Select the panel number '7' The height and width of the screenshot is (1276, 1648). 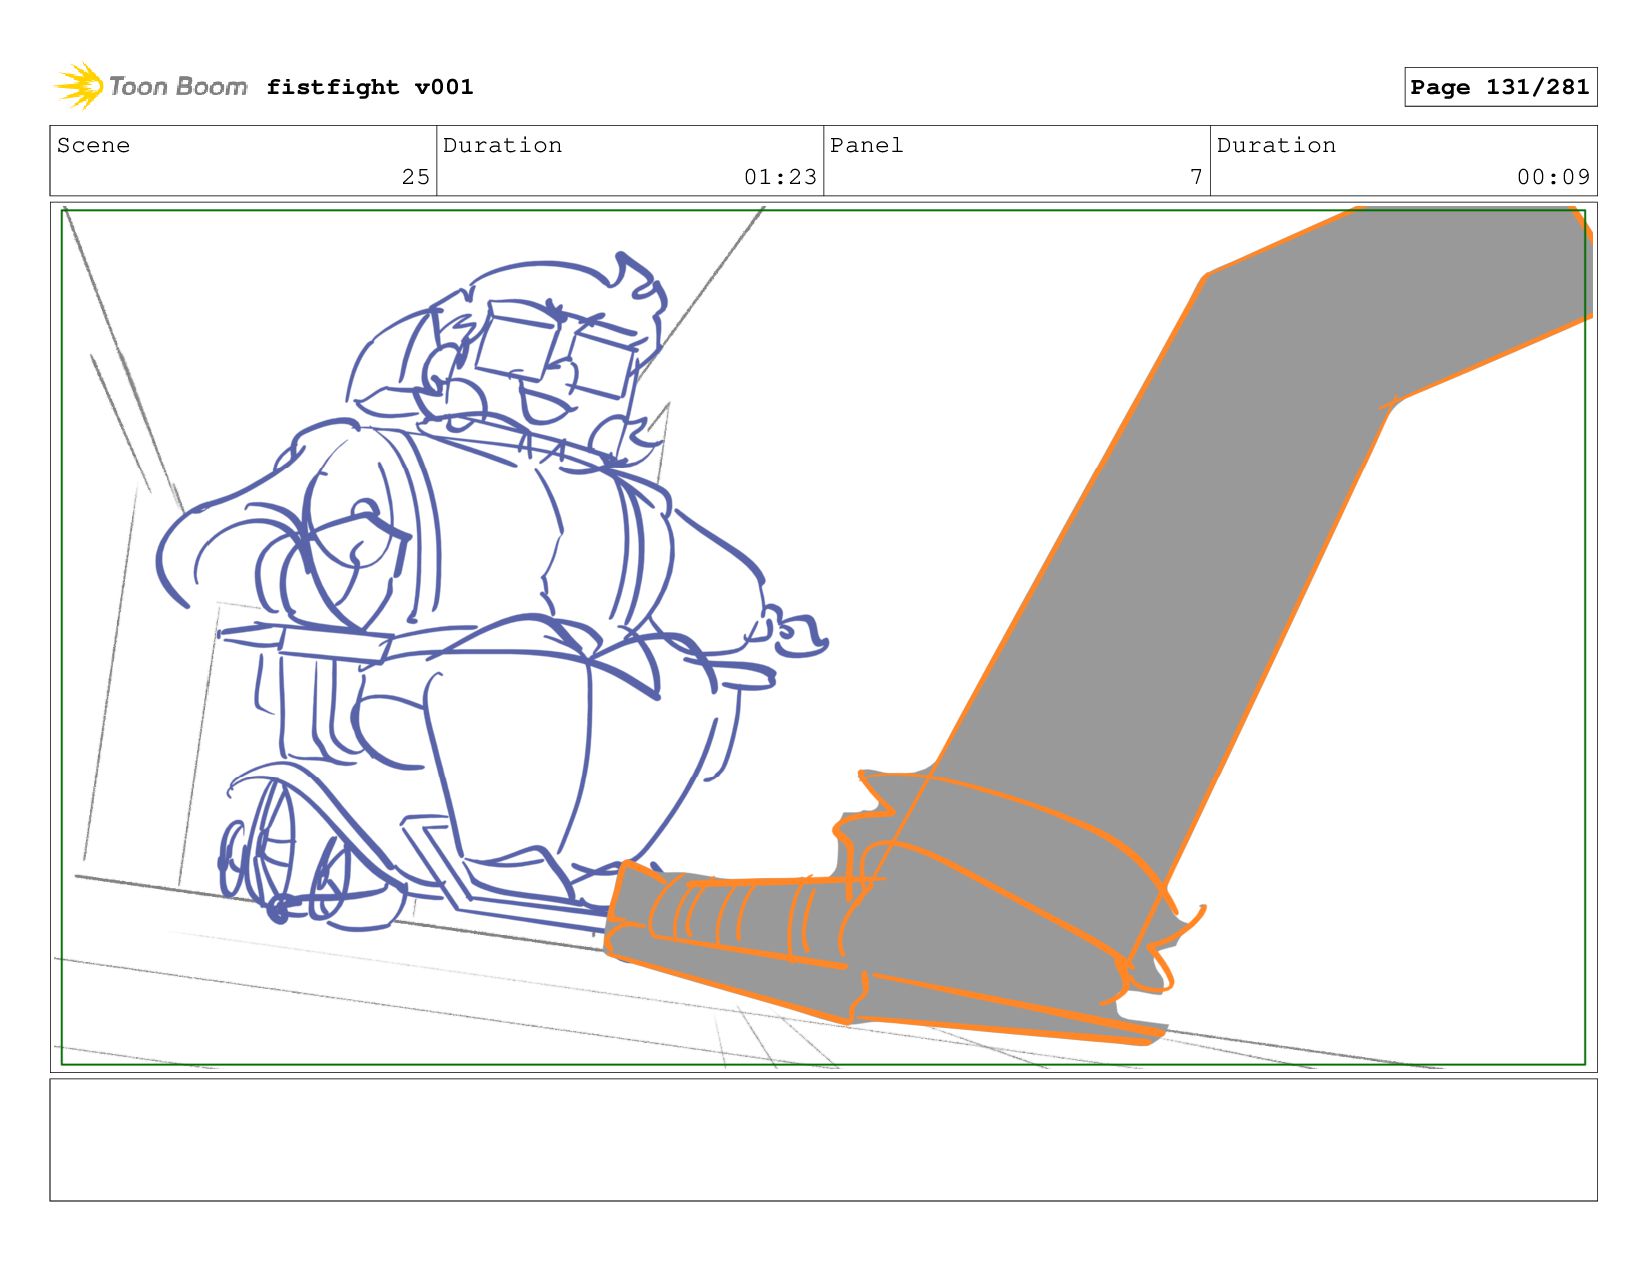click(x=1196, y=177)
